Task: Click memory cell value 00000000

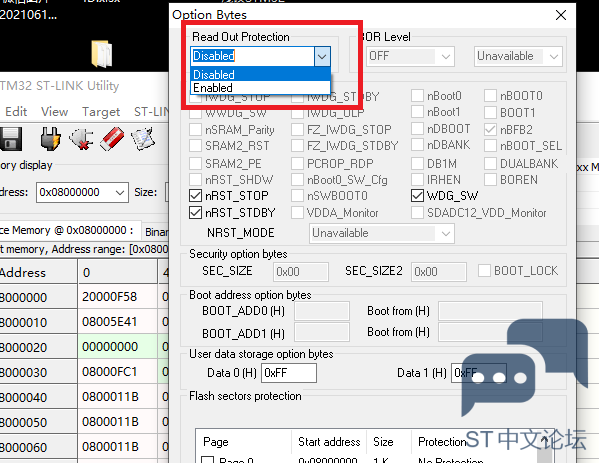Action: click(117, 346)
